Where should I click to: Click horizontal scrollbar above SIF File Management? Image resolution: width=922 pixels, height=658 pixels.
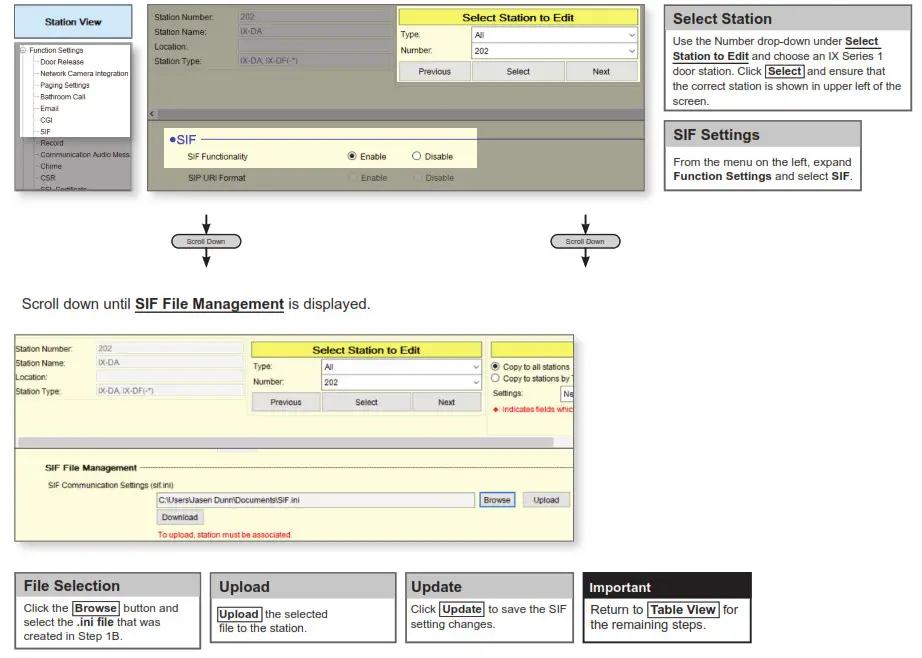(x=285, y=442)
